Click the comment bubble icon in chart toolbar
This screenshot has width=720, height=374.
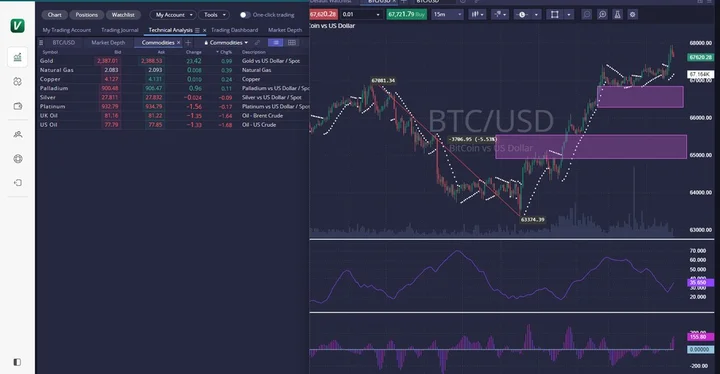point(586,14)
